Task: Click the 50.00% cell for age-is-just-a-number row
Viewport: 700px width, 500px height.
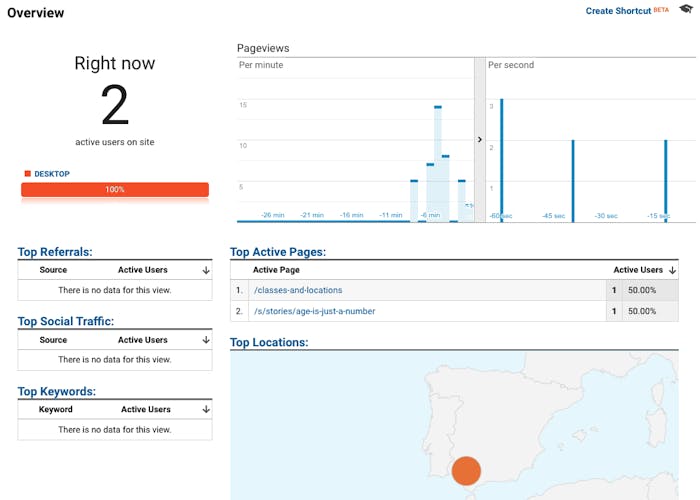Action: tap(642, 311)
